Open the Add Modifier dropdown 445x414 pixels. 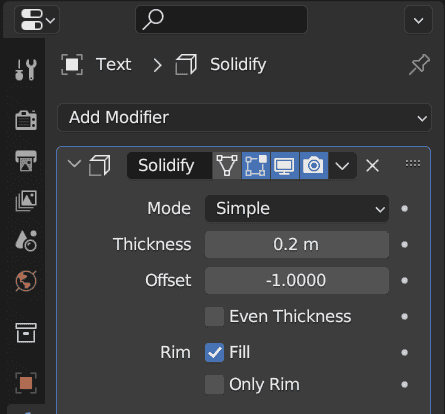pyautogui.click(x=244, y=118)
